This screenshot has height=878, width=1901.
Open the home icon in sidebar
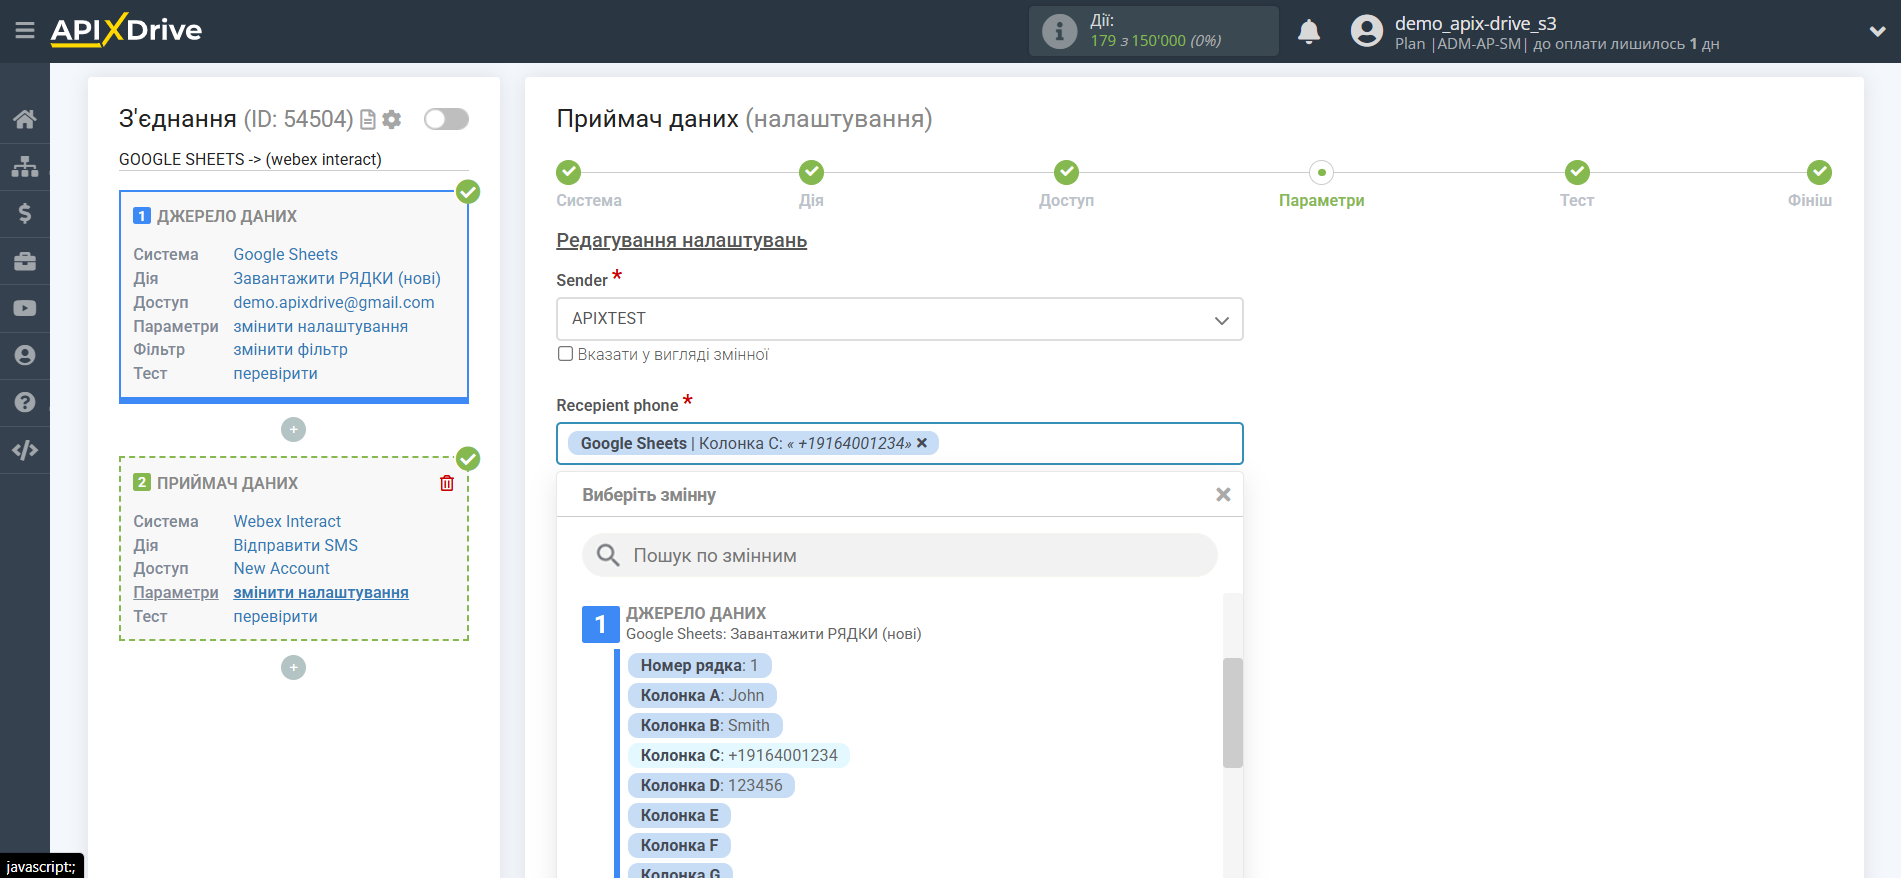[x=25, y=119]
